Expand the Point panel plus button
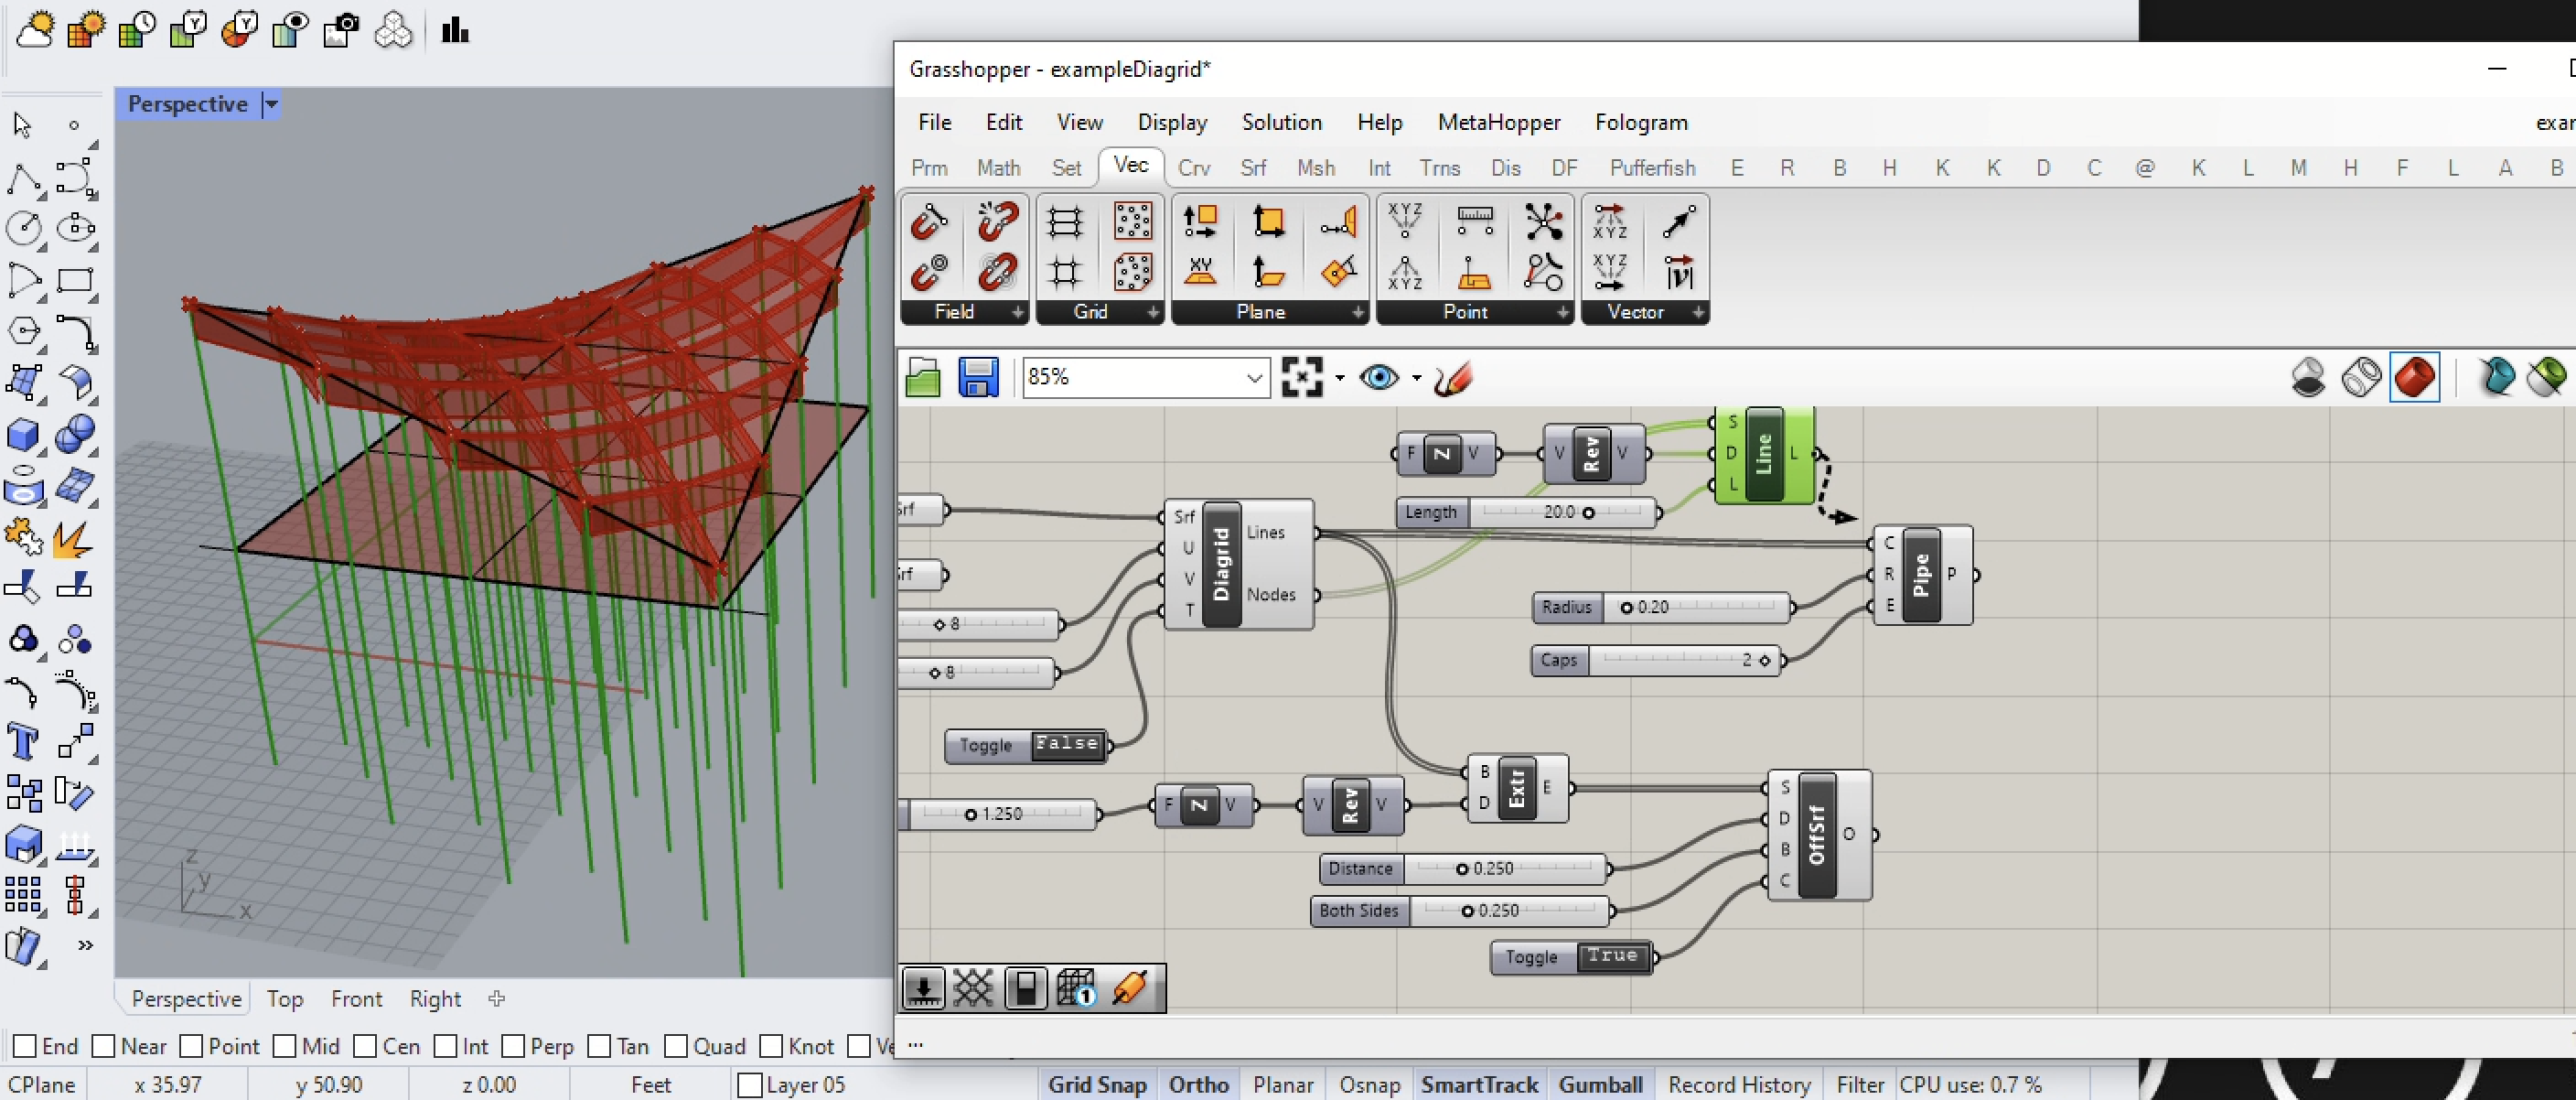The width and height of the screenshot is (2576, 1100). click(x=1562, y=313)
